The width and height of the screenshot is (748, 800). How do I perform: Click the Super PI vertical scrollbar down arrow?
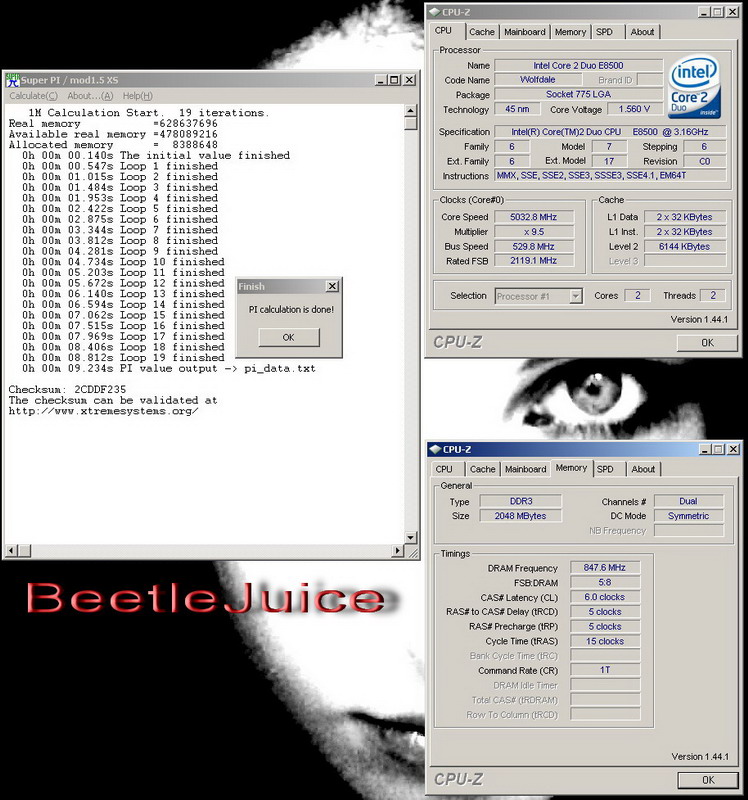(x=411, y=537)
